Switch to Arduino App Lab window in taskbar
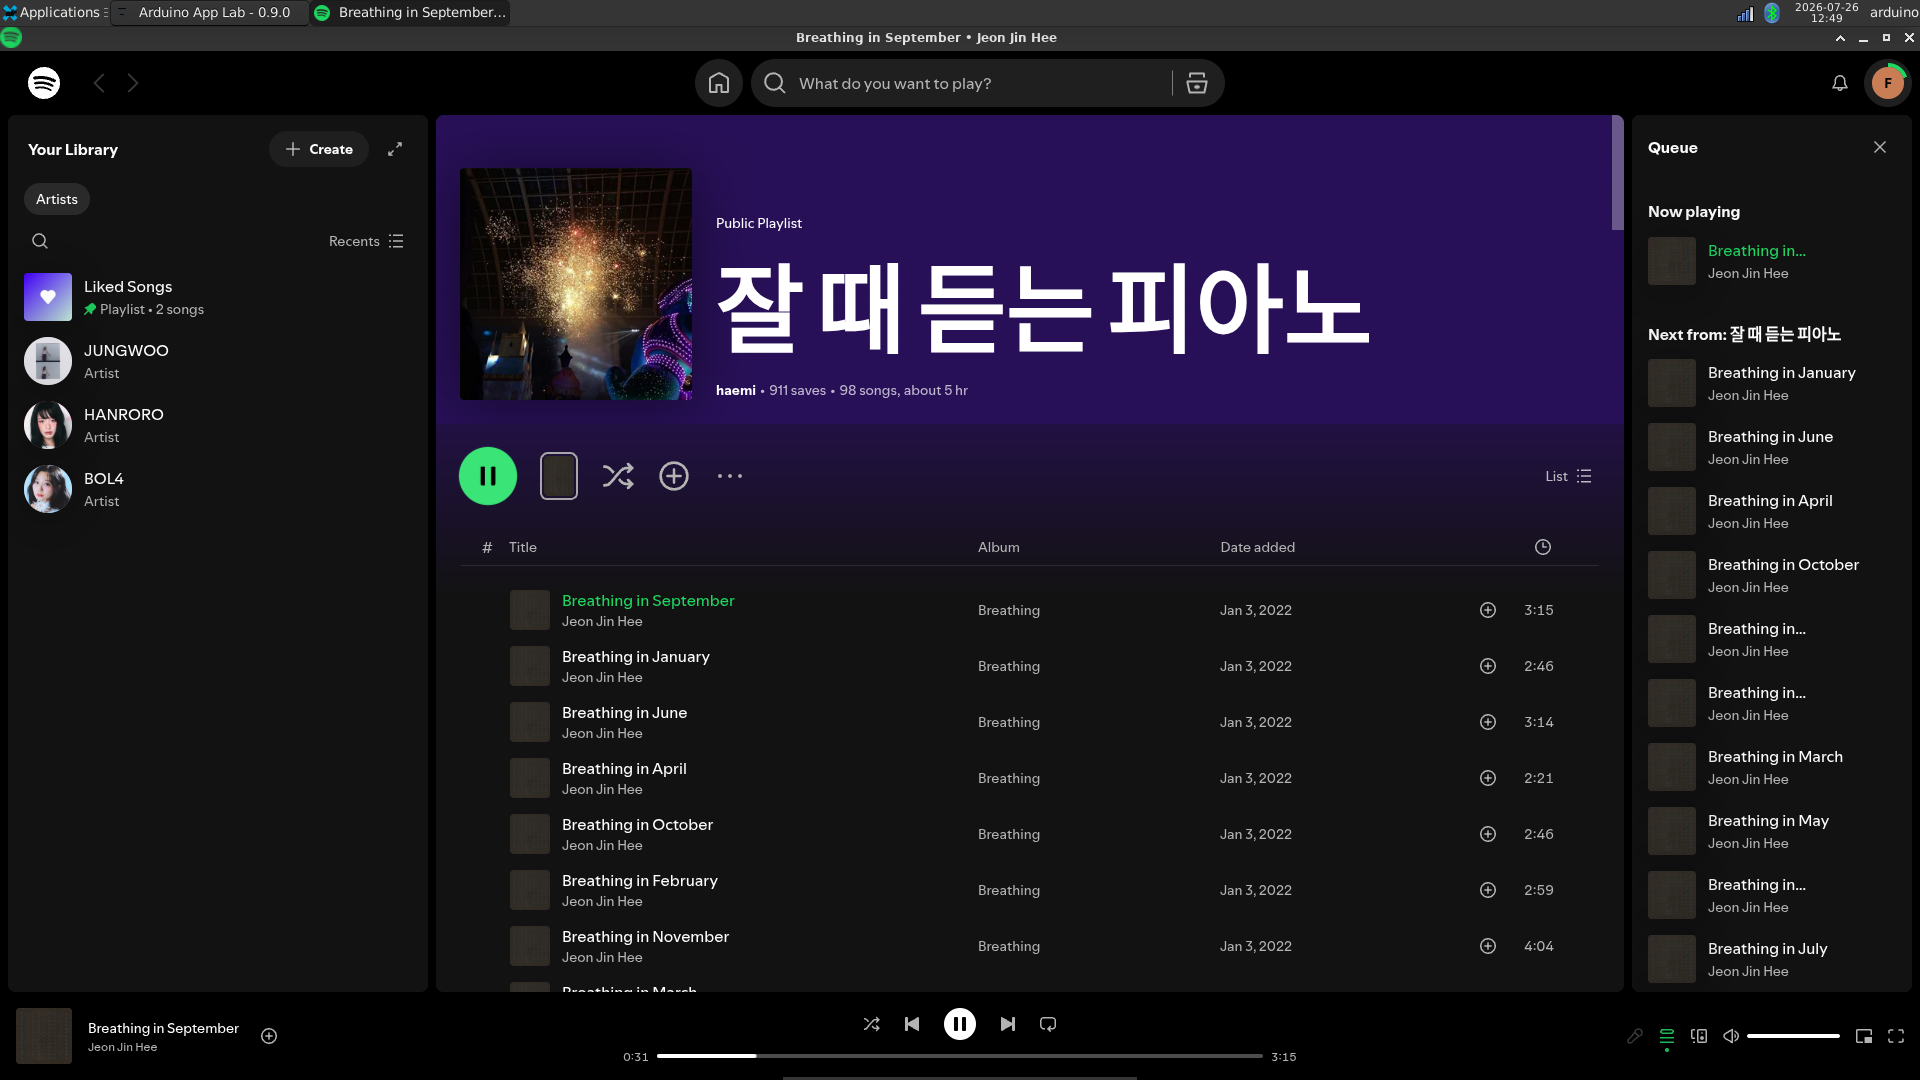Image resolution: width=1920 pixels, height=1080 pixels. click(209, 12)
